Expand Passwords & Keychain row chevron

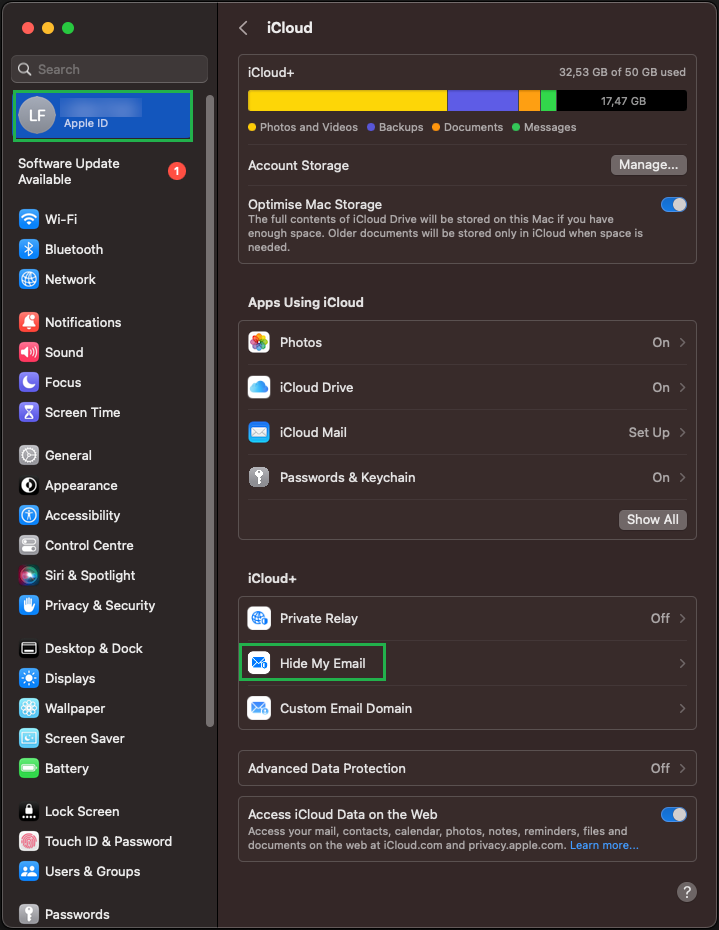coord(682,477)
